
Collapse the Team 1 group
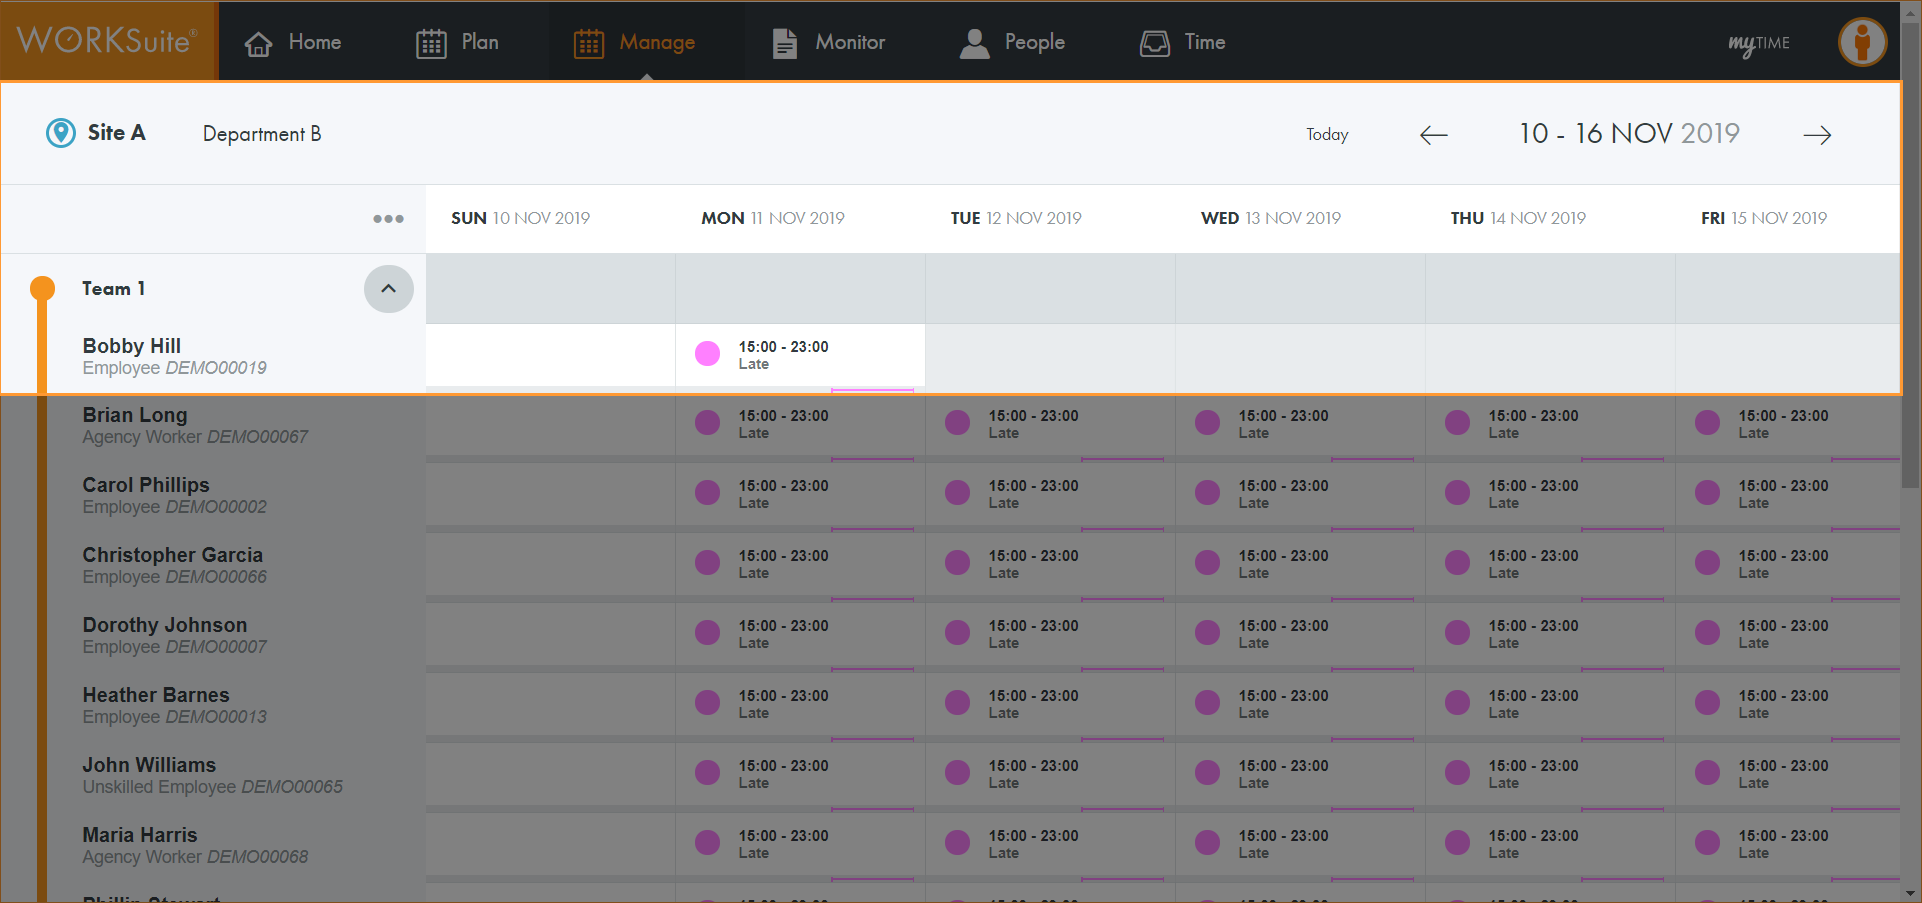pyautogui.click(x=388, y=289)
